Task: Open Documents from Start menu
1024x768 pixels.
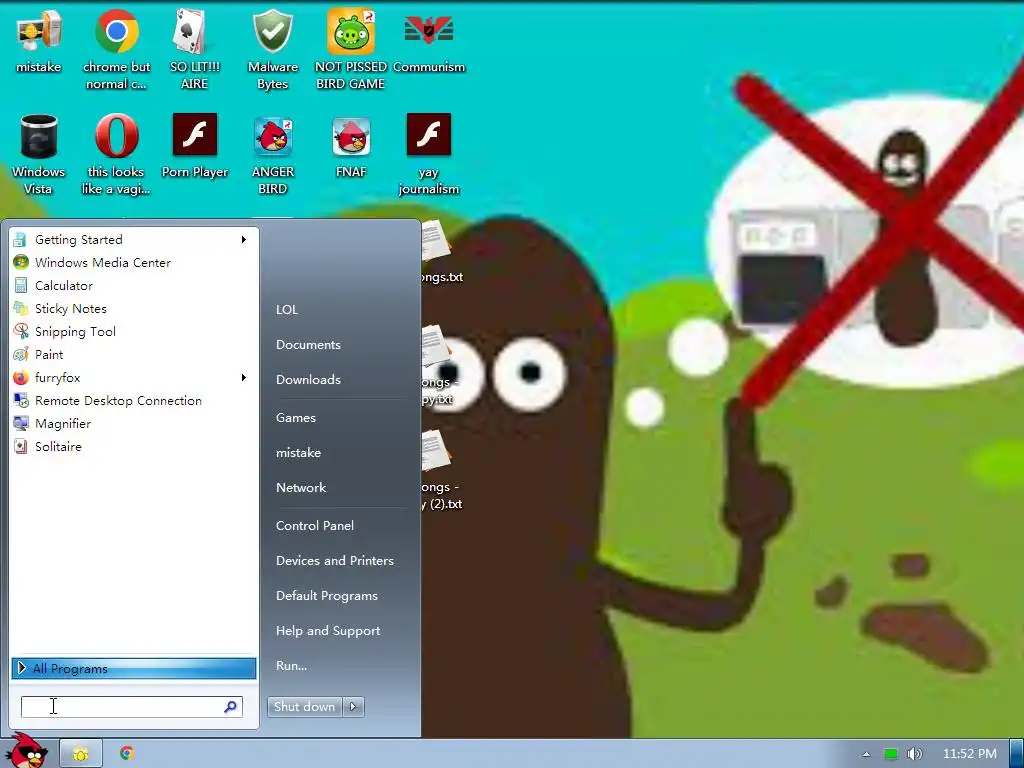Action: (308, 345)
